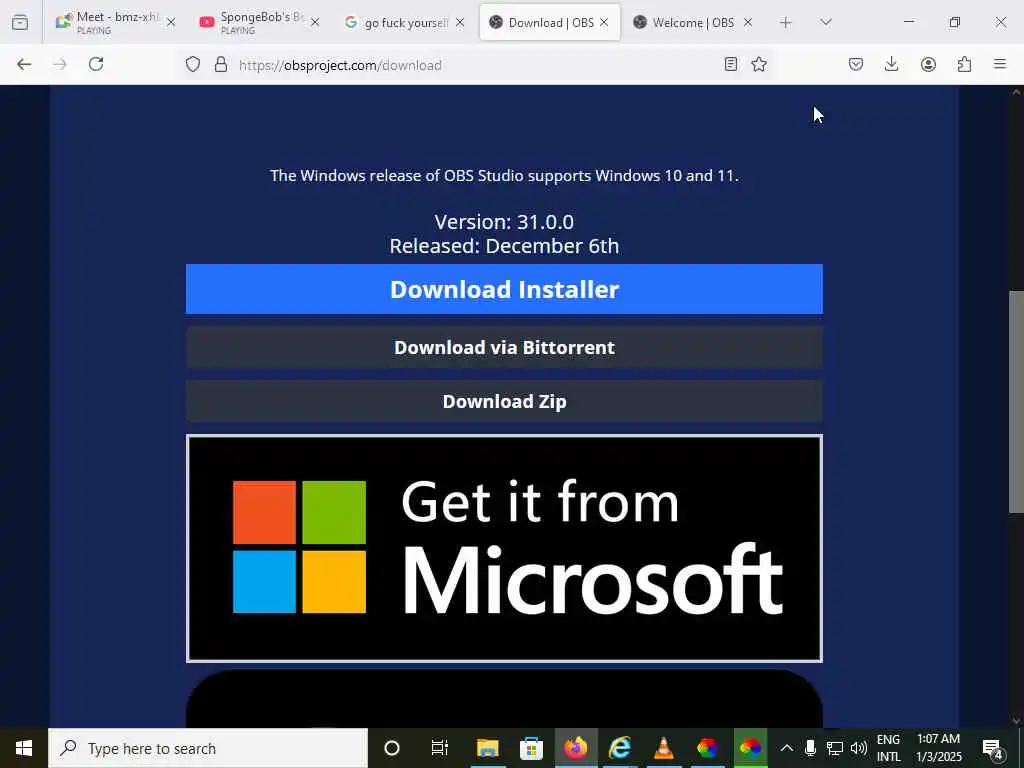
Task: Launch Internet Explorer from taskbar
Action: coord(619,748)
